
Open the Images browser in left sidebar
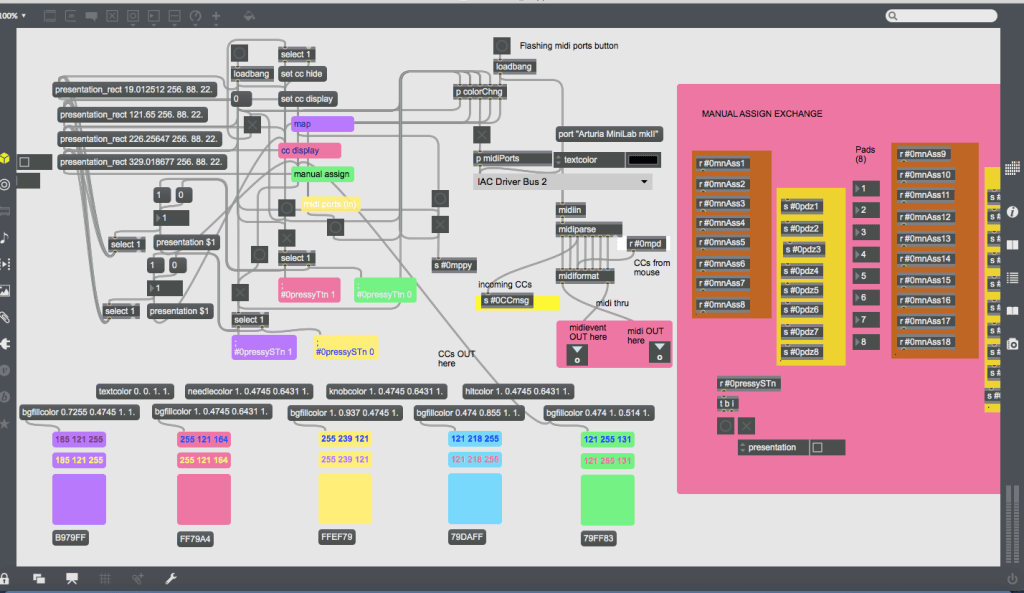coord(5,291)
